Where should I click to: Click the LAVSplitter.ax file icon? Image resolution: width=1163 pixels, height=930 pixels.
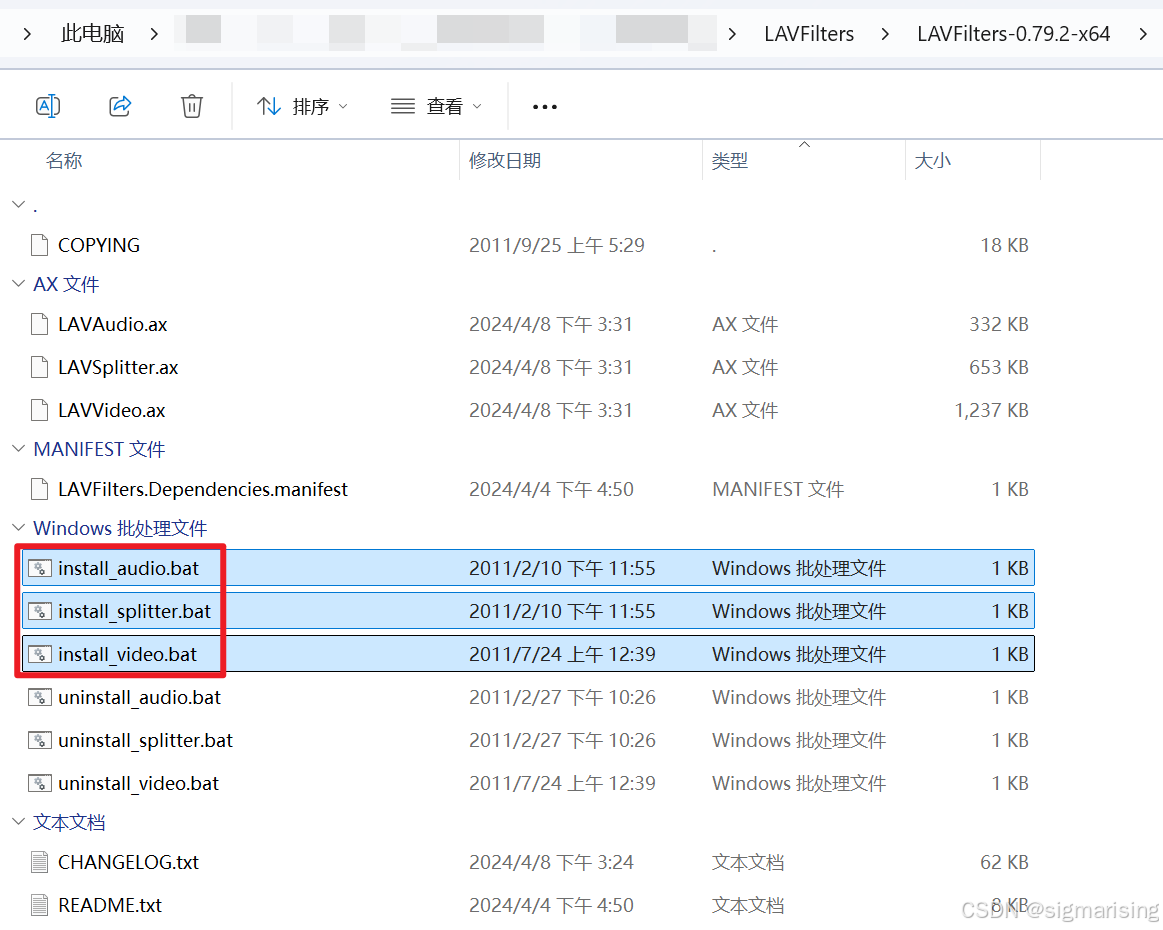pos(39,367)
